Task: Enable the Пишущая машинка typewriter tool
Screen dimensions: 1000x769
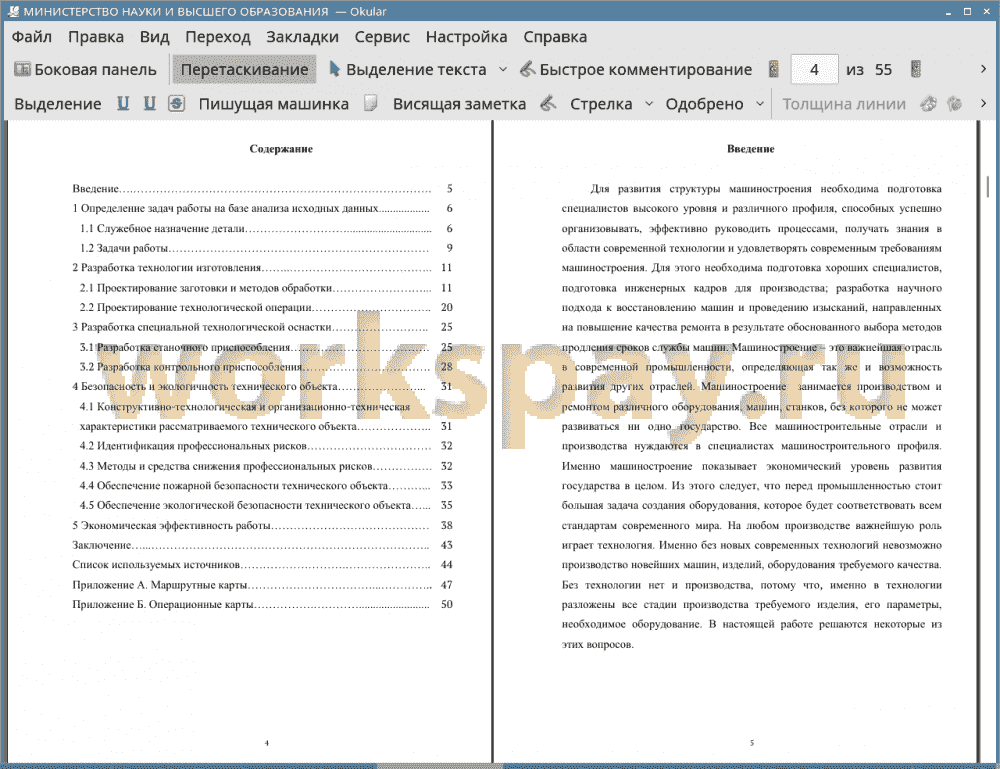Action: (274, 104)
